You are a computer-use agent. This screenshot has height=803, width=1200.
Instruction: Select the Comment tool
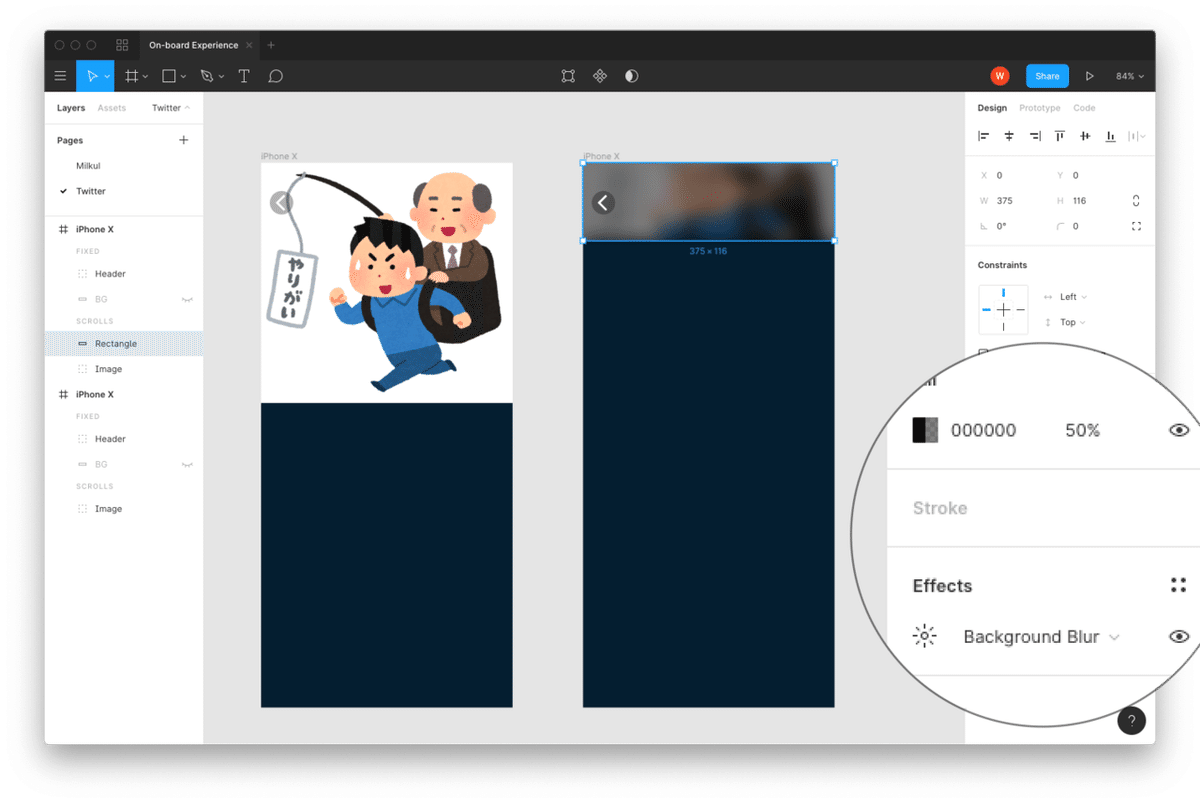(276, 76)
